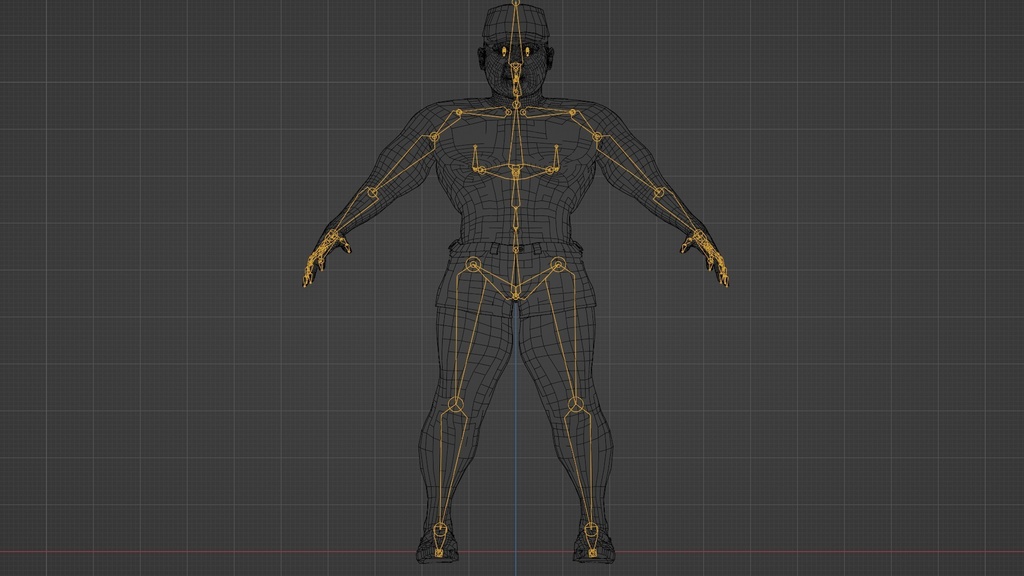Image resolution: width=1024 pixels, height=576 pixels.
Task: Select the pelvis root joint between the legs
Action: [516, 296]
